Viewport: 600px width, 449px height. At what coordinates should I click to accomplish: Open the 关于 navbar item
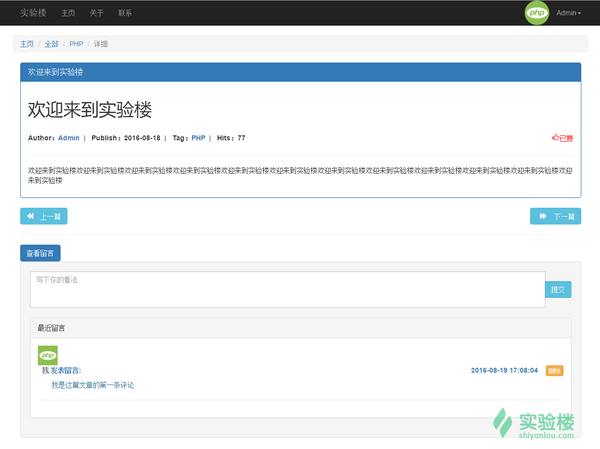tap(96, 13)
